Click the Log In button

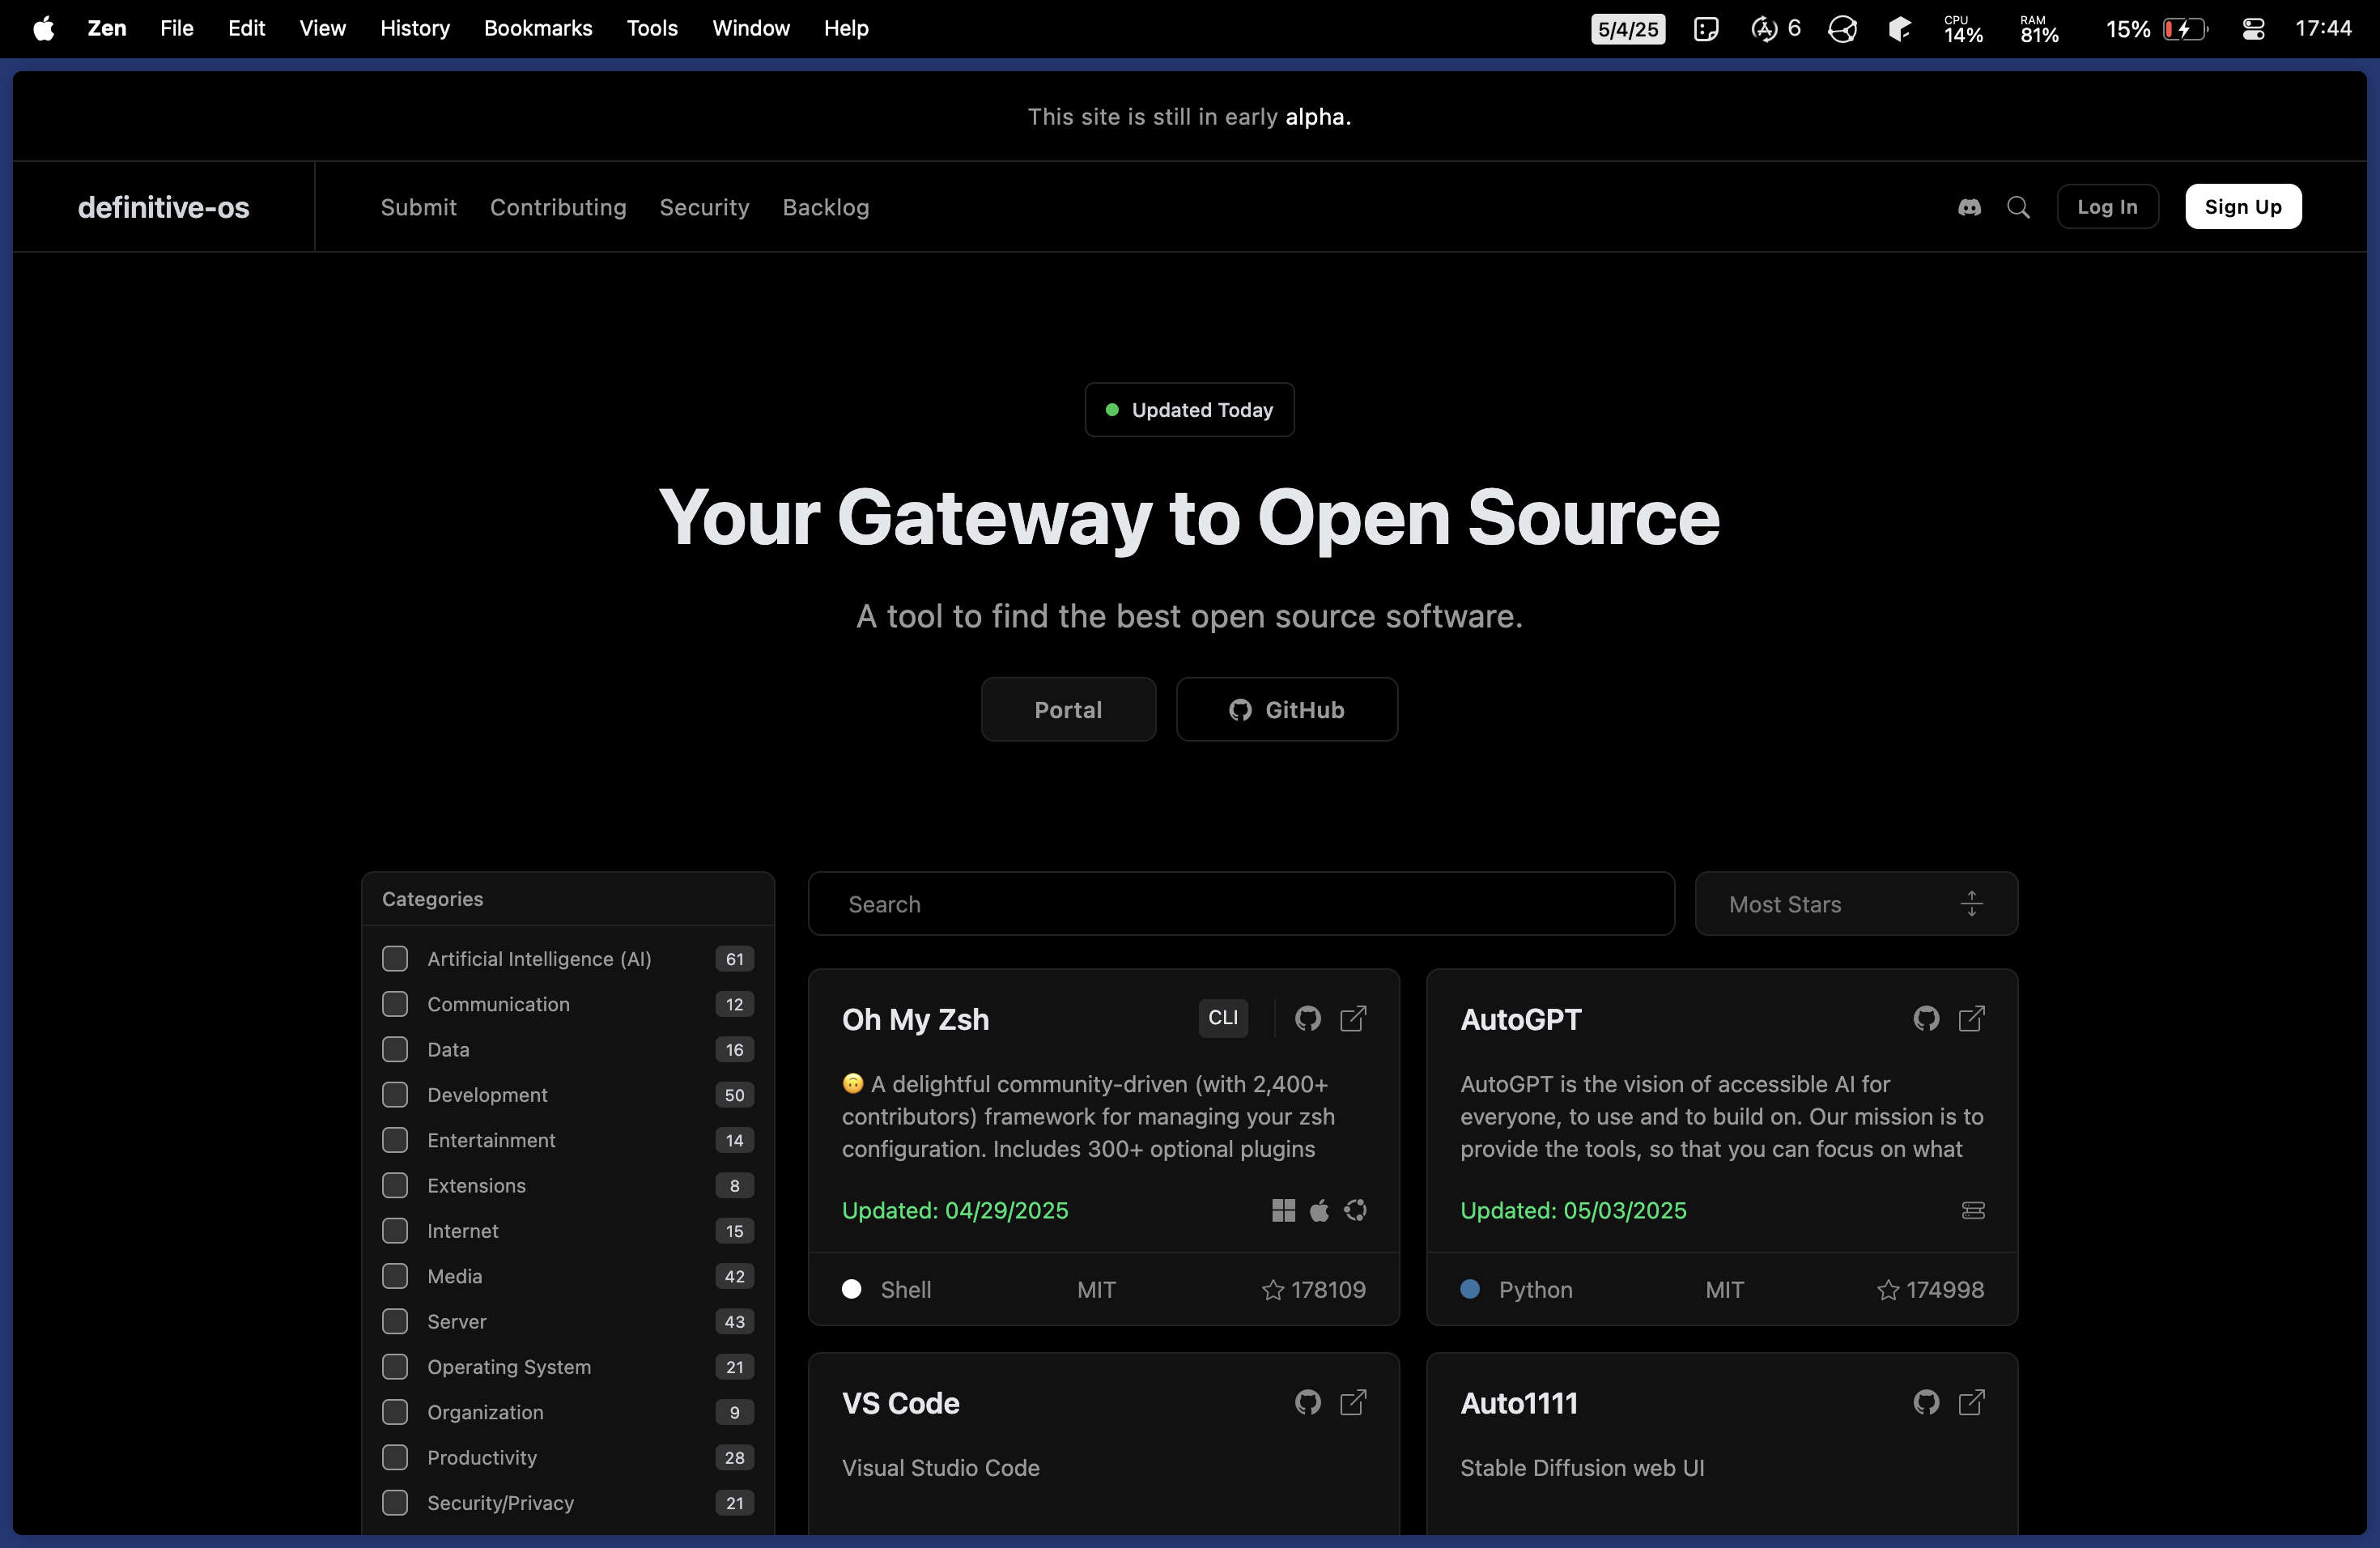pos(2107,206)
